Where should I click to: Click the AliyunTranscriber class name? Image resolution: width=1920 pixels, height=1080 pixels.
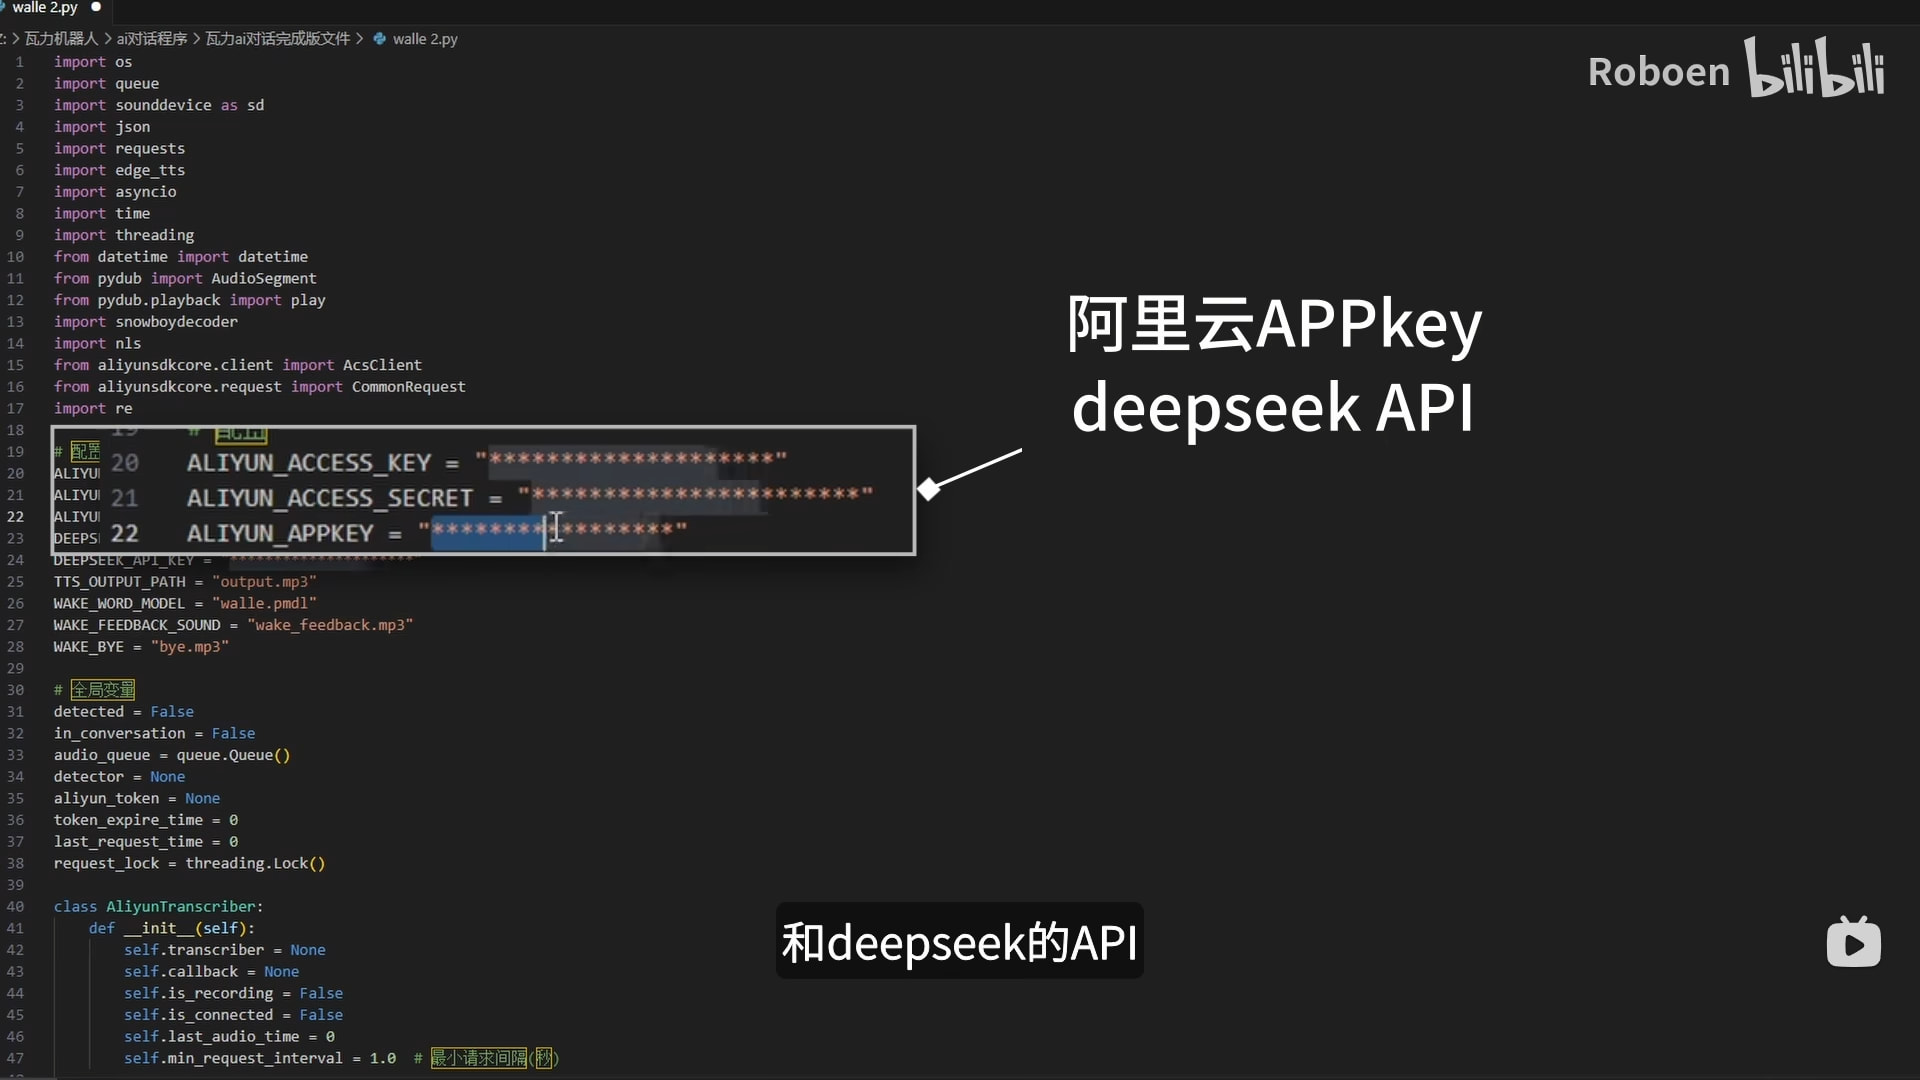pos(181,906)
